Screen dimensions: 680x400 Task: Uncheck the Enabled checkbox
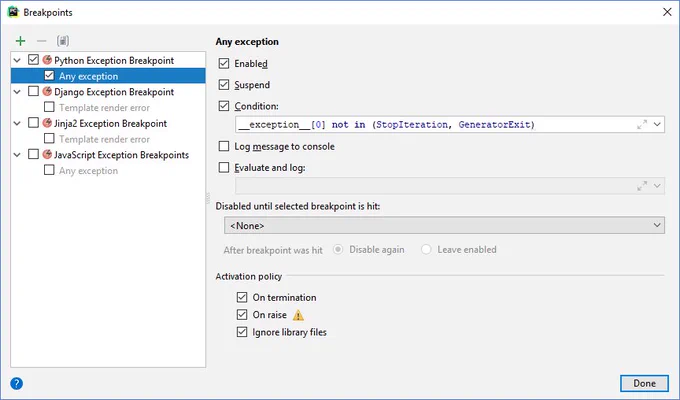coord(224,63)
